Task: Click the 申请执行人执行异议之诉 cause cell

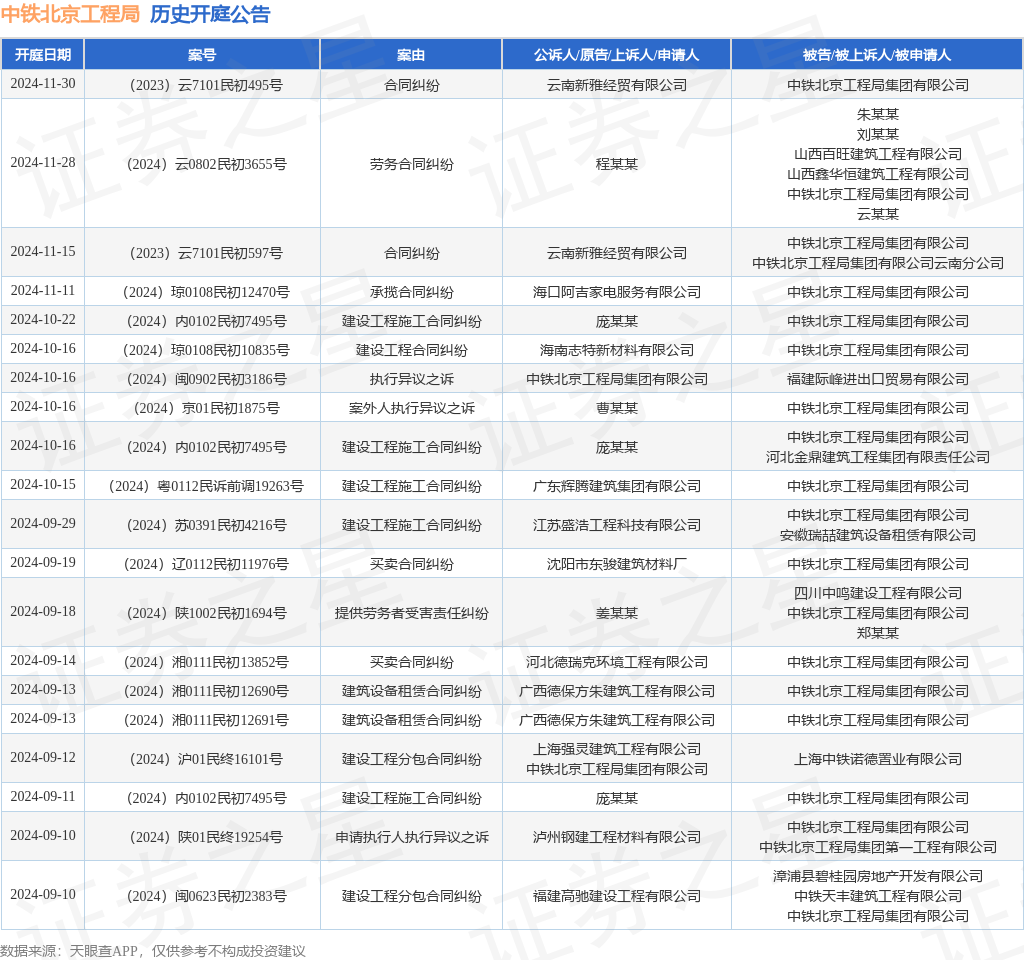Action: [411, 838]
